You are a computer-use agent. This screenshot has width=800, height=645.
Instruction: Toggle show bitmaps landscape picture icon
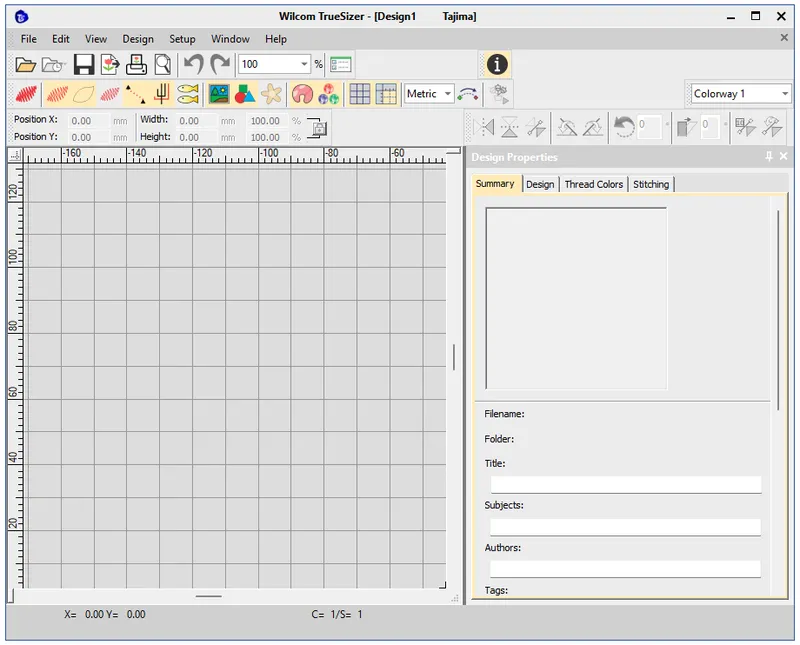tap(219, 94)
